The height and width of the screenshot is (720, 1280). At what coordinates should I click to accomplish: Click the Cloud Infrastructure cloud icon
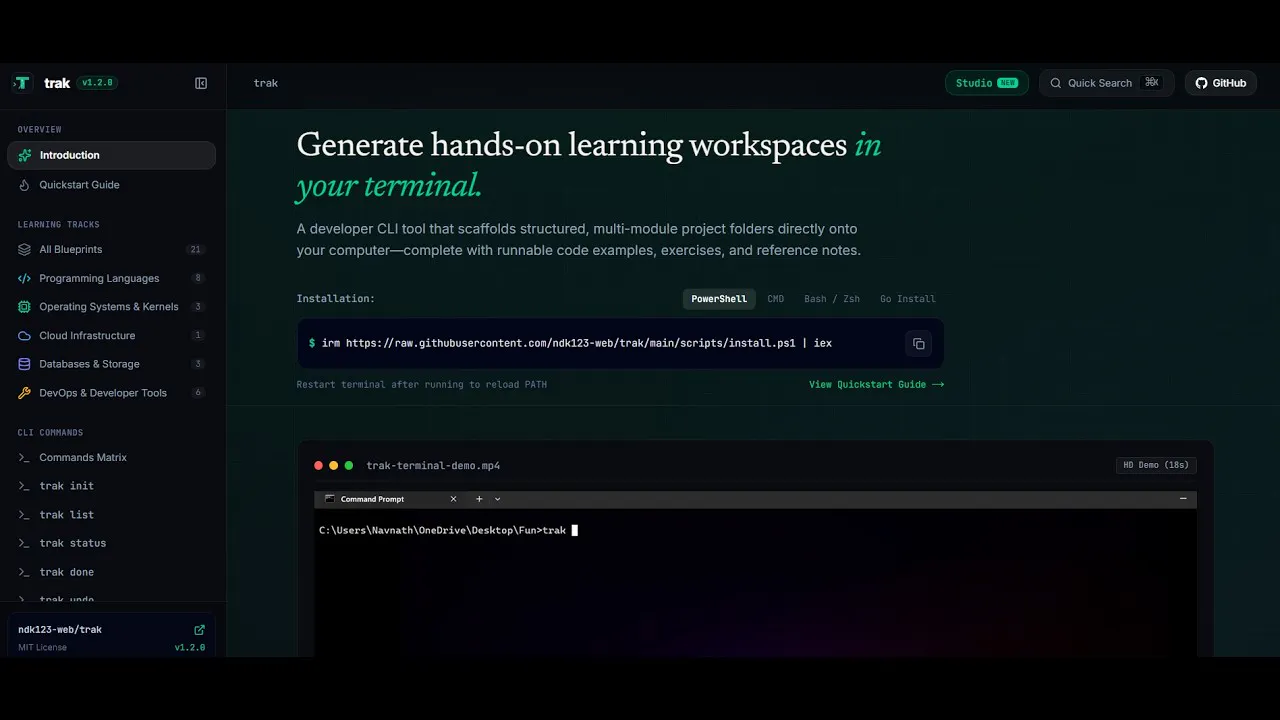coord(25,336)
